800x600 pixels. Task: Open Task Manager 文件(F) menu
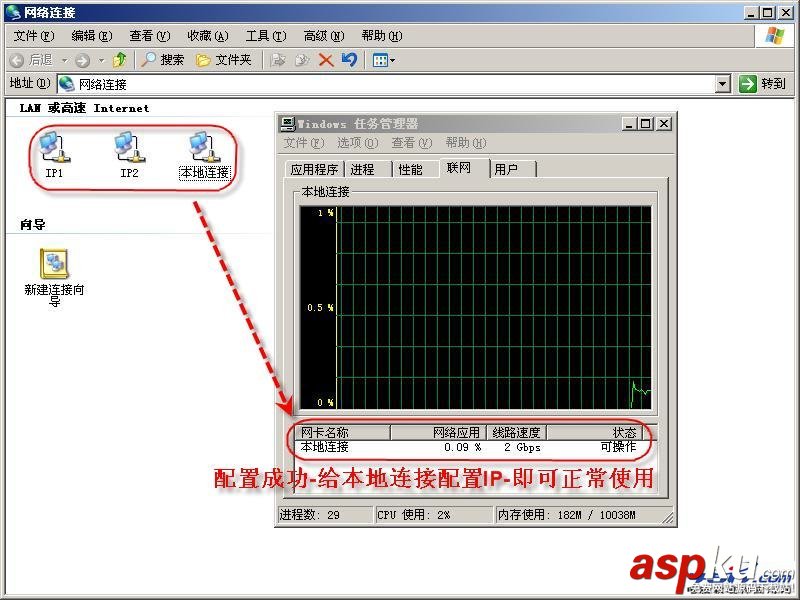304,143
